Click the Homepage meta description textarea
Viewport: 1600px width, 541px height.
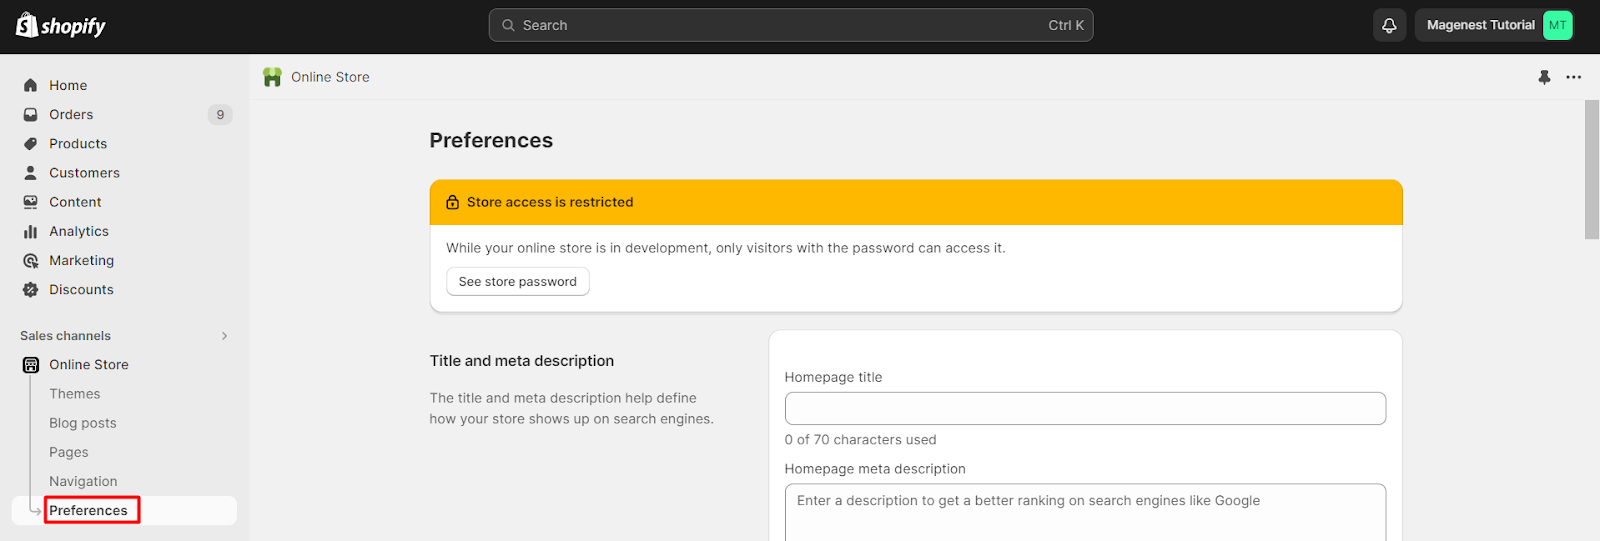pyautogui.click(x=1085, y=513)
